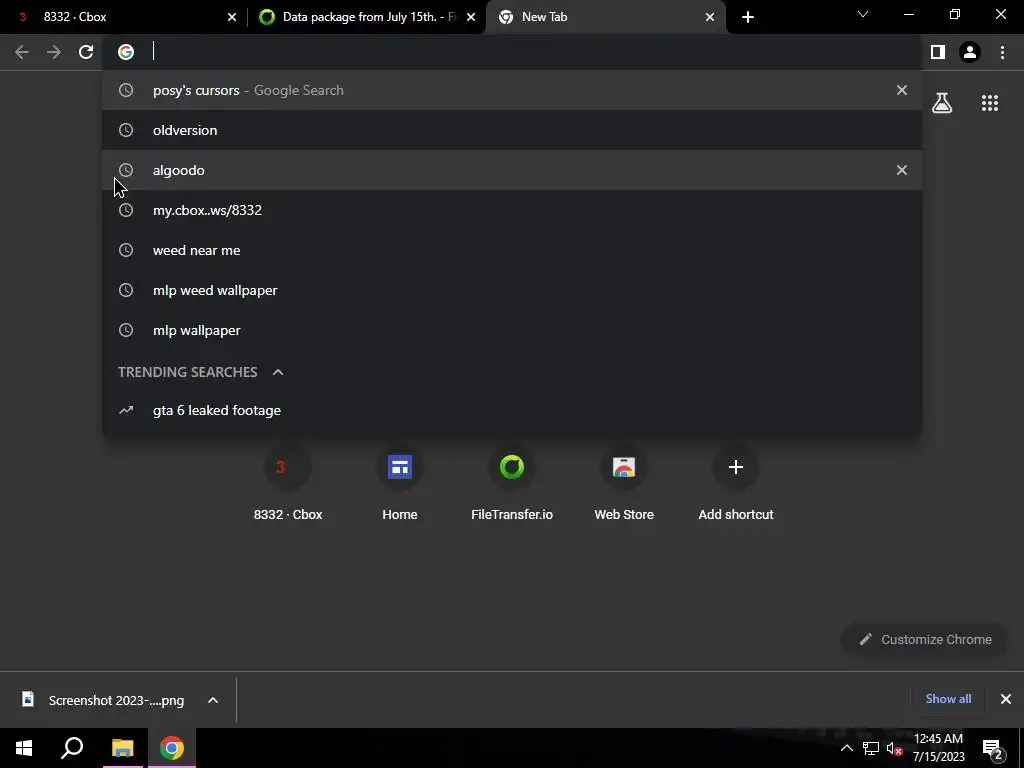1024x768 pixels.
Task: Select the "posy's cursors" search suggestion
Action: tap(512, 90)
